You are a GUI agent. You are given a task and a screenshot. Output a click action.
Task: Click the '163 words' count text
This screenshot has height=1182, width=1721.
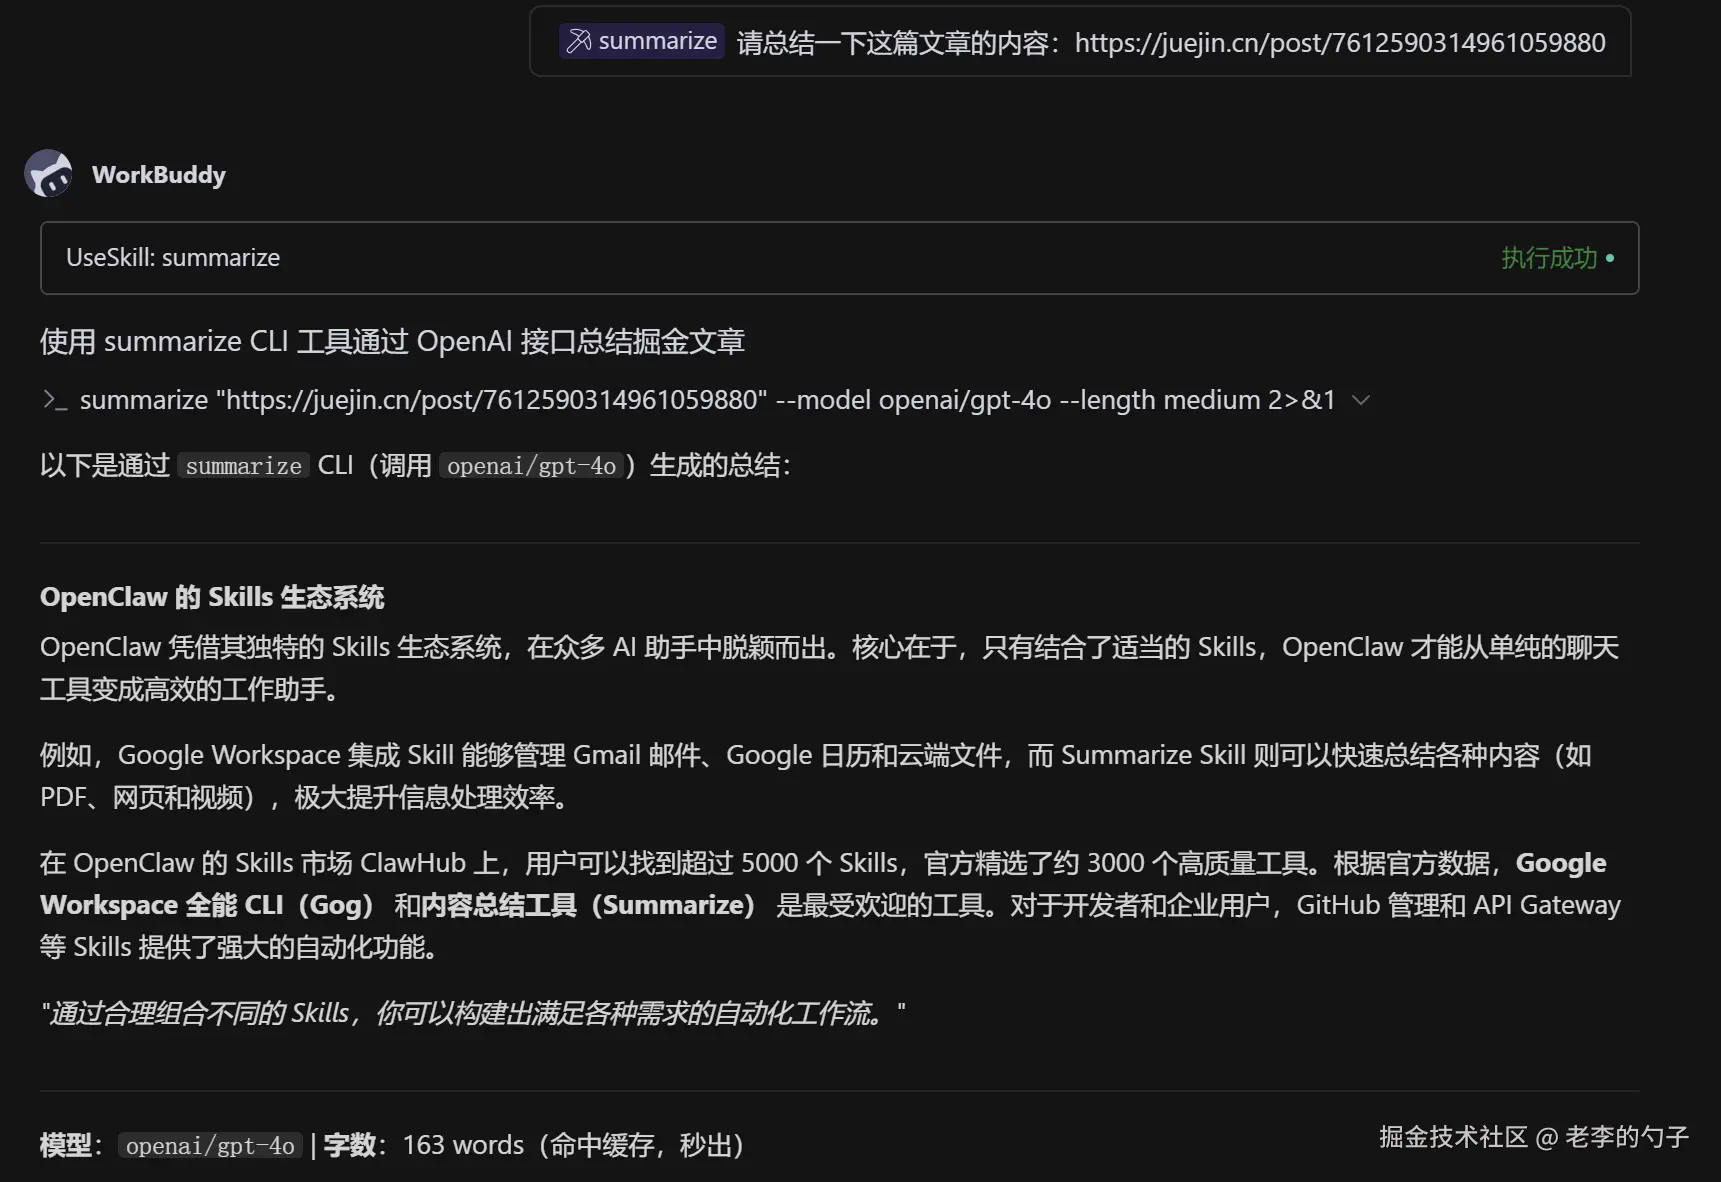(x=463, y=1145)
